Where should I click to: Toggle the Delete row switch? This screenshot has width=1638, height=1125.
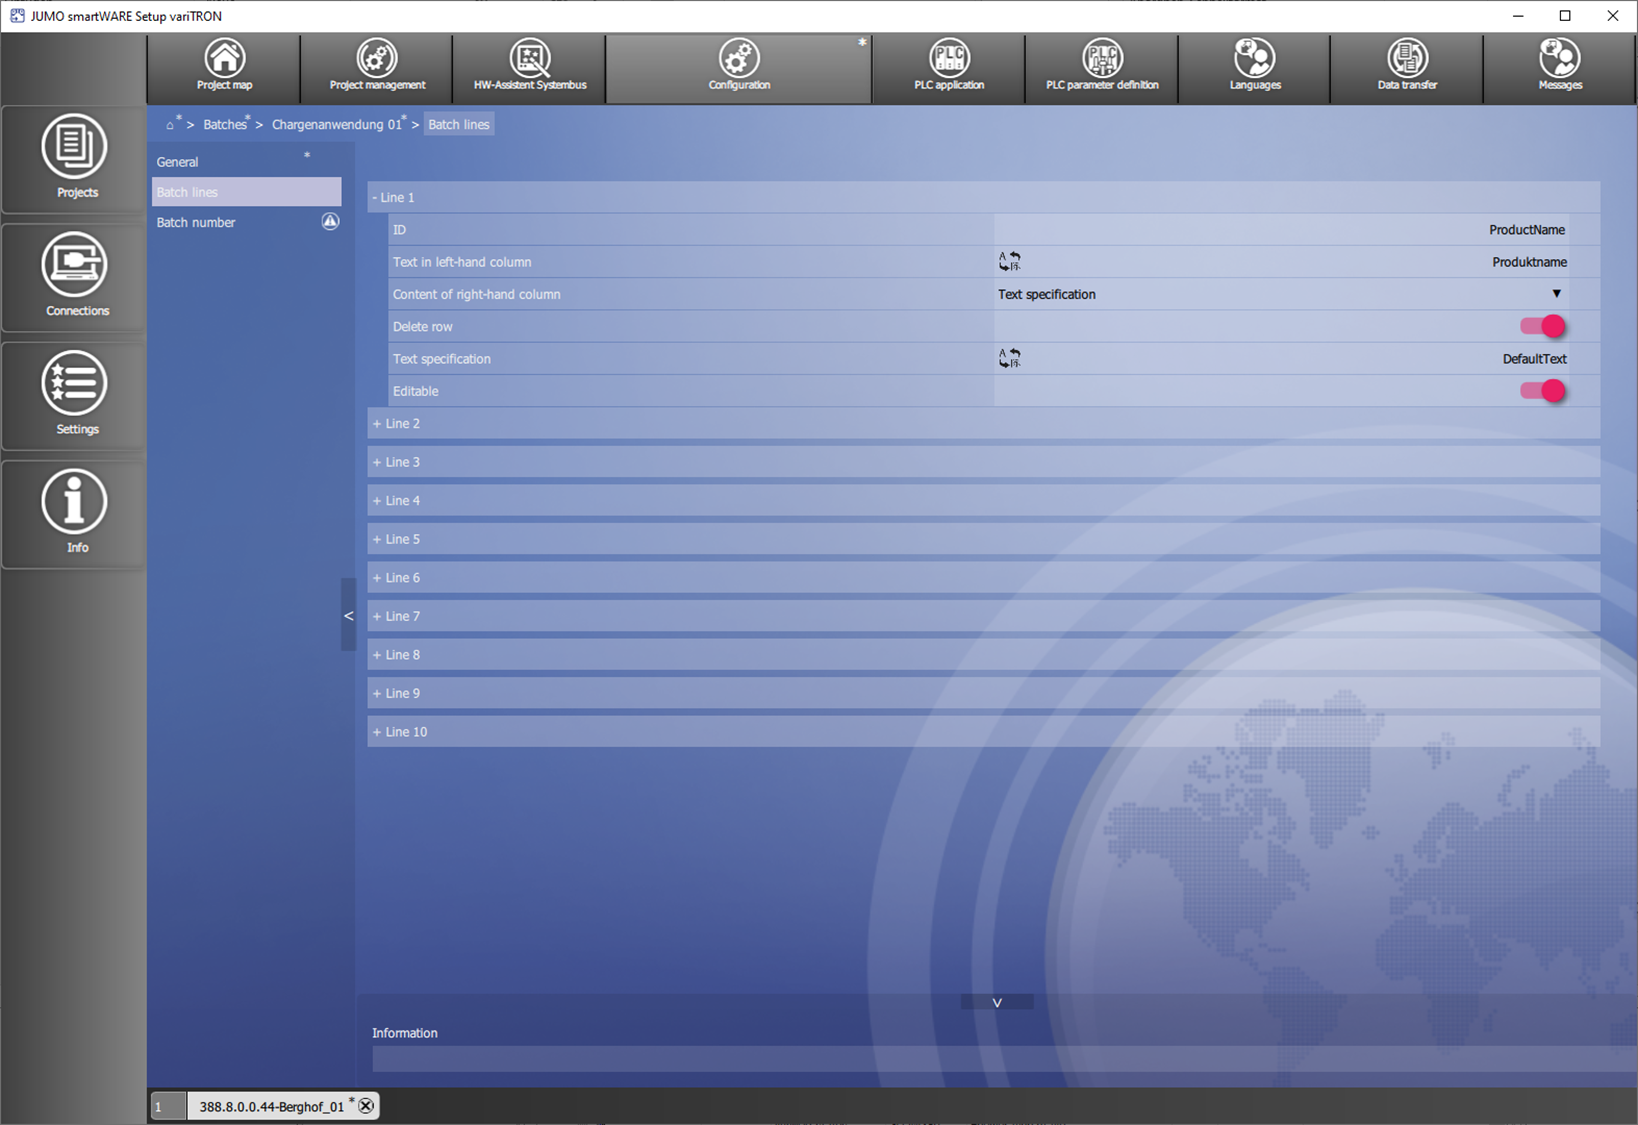pyautogui.click(x=1542, y=327)
